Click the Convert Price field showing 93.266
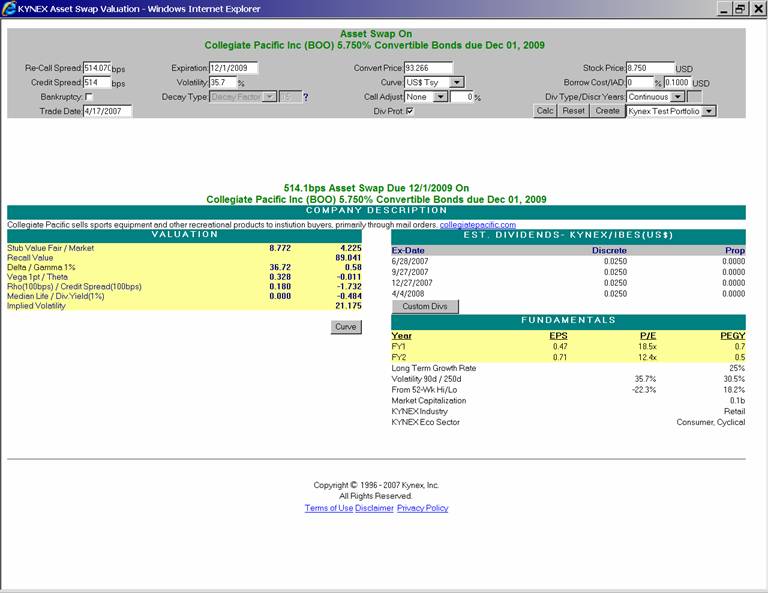768x593 pixels. click(429, 68)
